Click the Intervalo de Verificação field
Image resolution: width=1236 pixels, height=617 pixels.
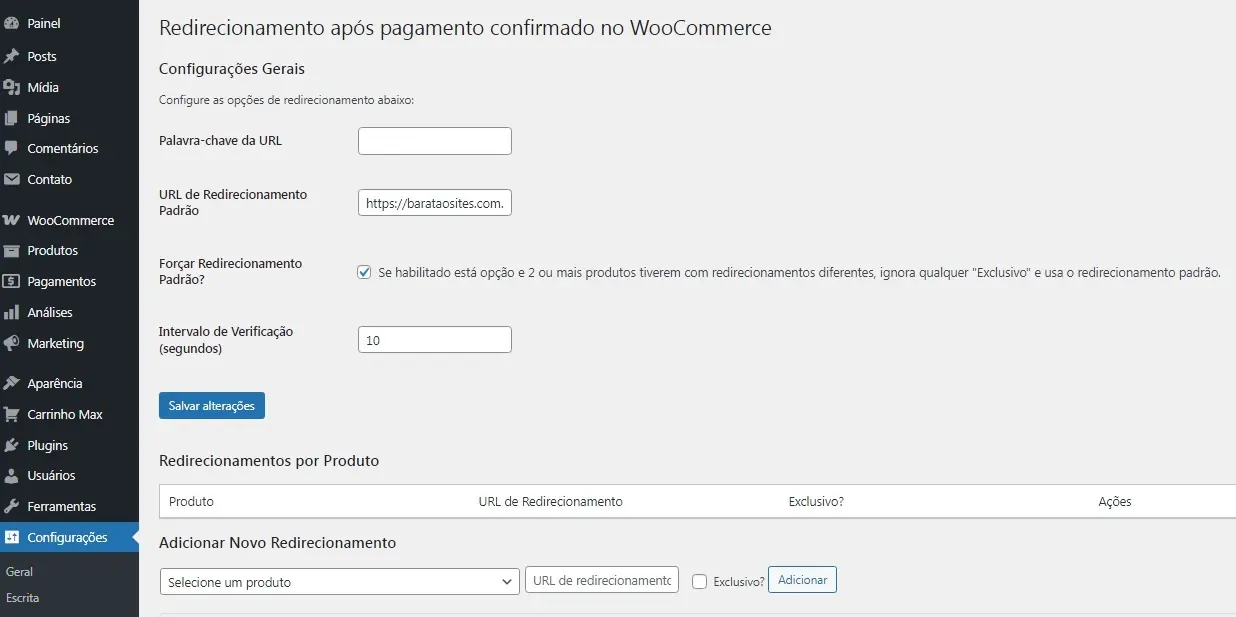click(434, 340)
